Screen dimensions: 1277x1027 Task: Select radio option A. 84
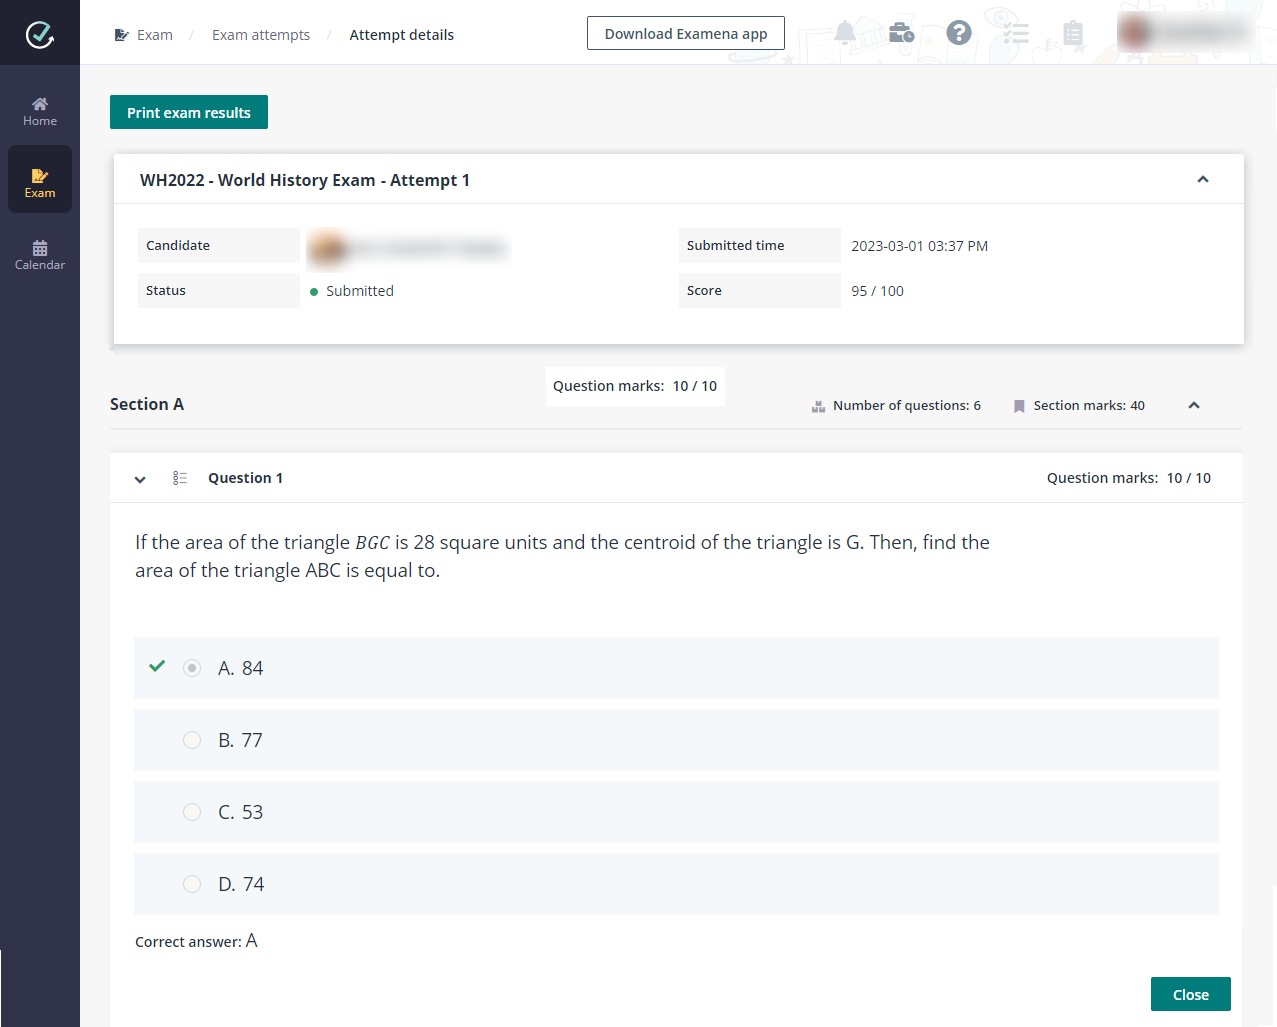192,668
